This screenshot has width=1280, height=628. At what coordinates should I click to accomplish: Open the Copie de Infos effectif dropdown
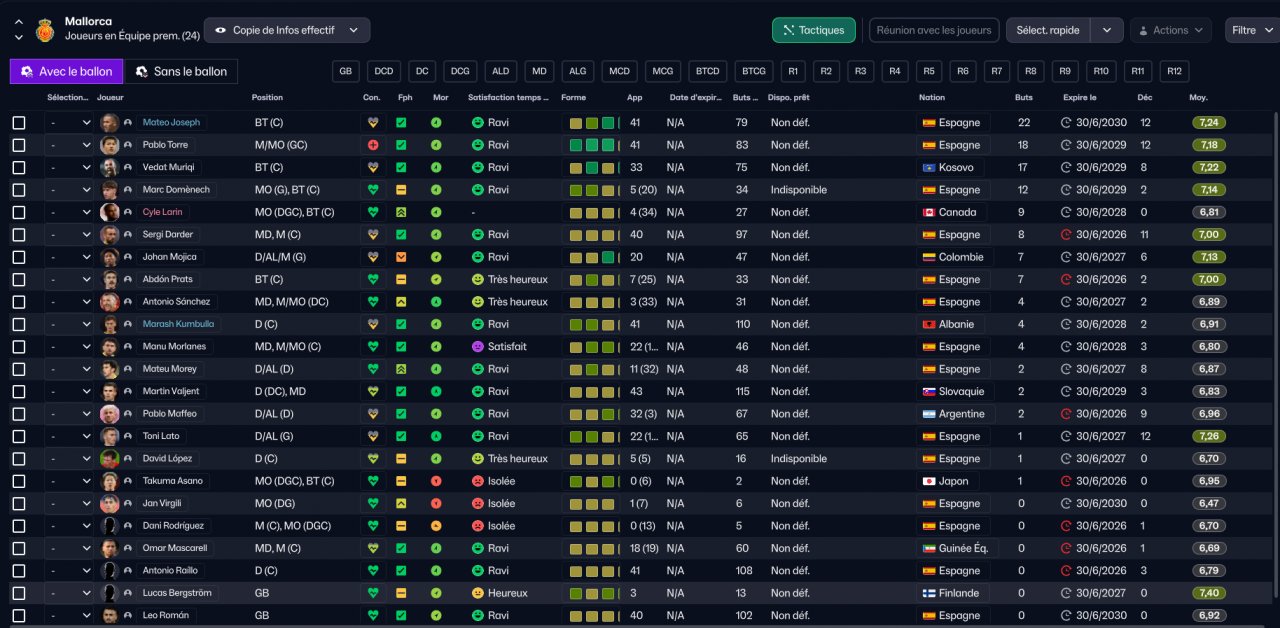pos(287,30)
